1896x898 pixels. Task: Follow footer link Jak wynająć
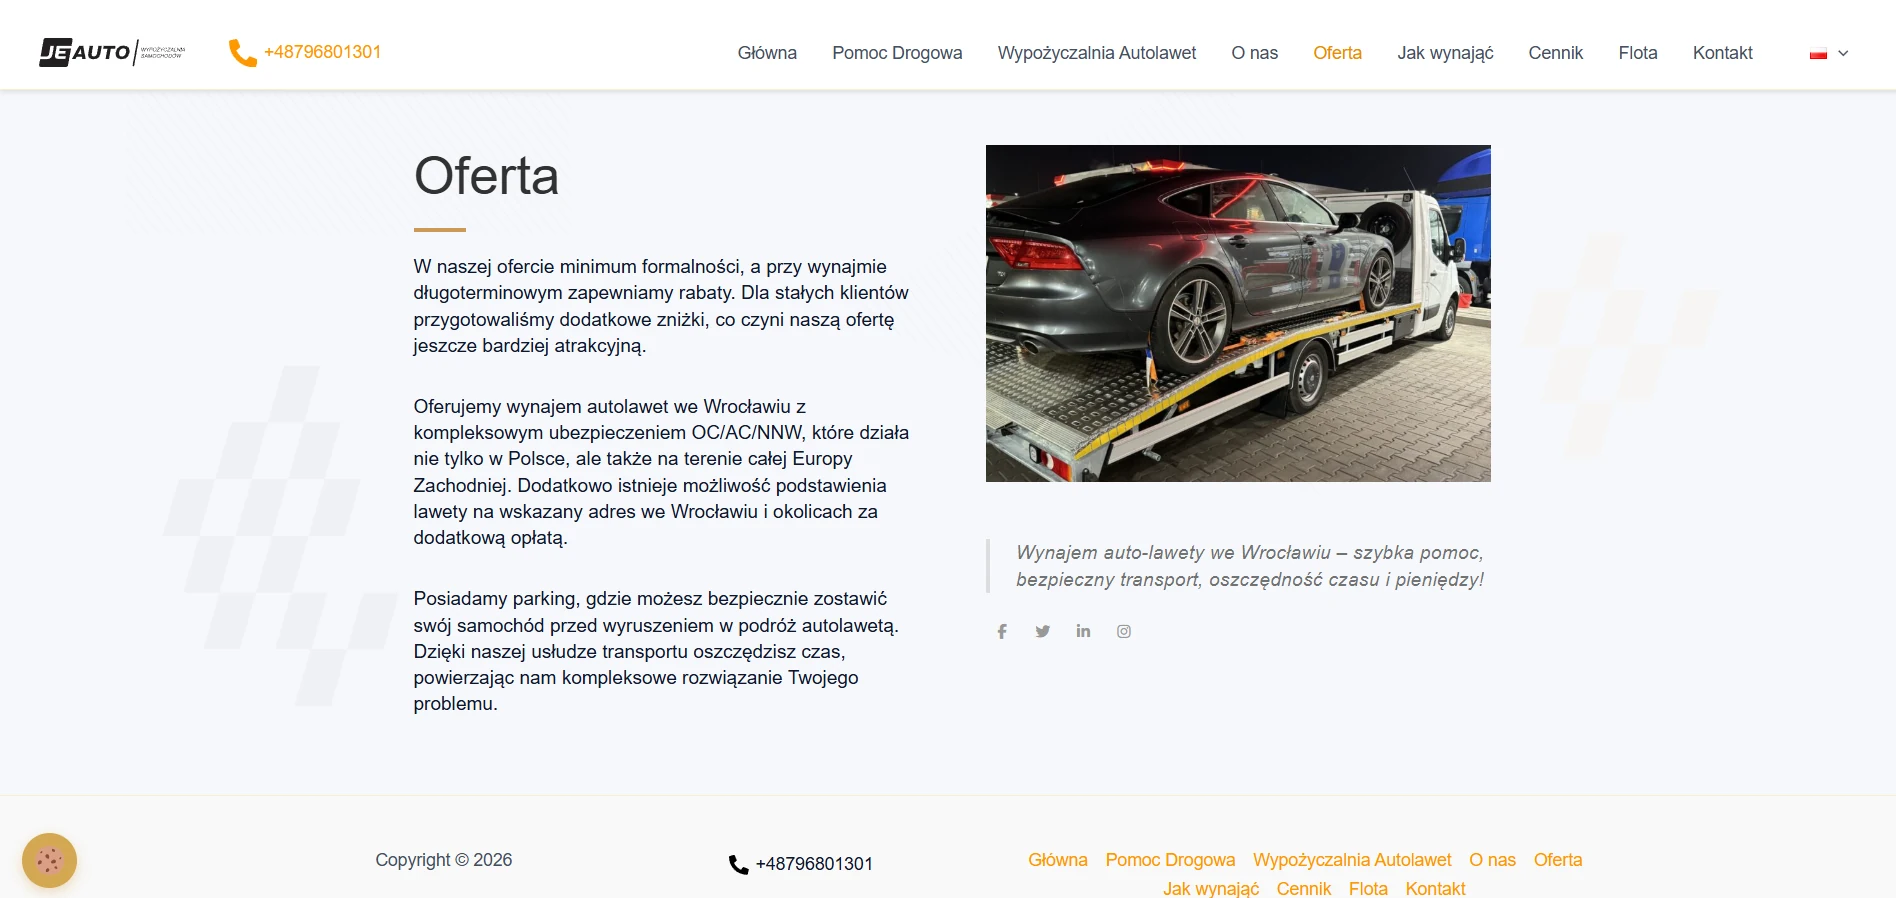[x=1211, y=889]
